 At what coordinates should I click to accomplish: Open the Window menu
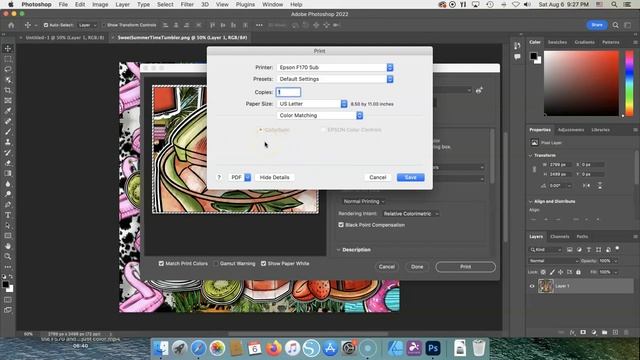point(272,4)
